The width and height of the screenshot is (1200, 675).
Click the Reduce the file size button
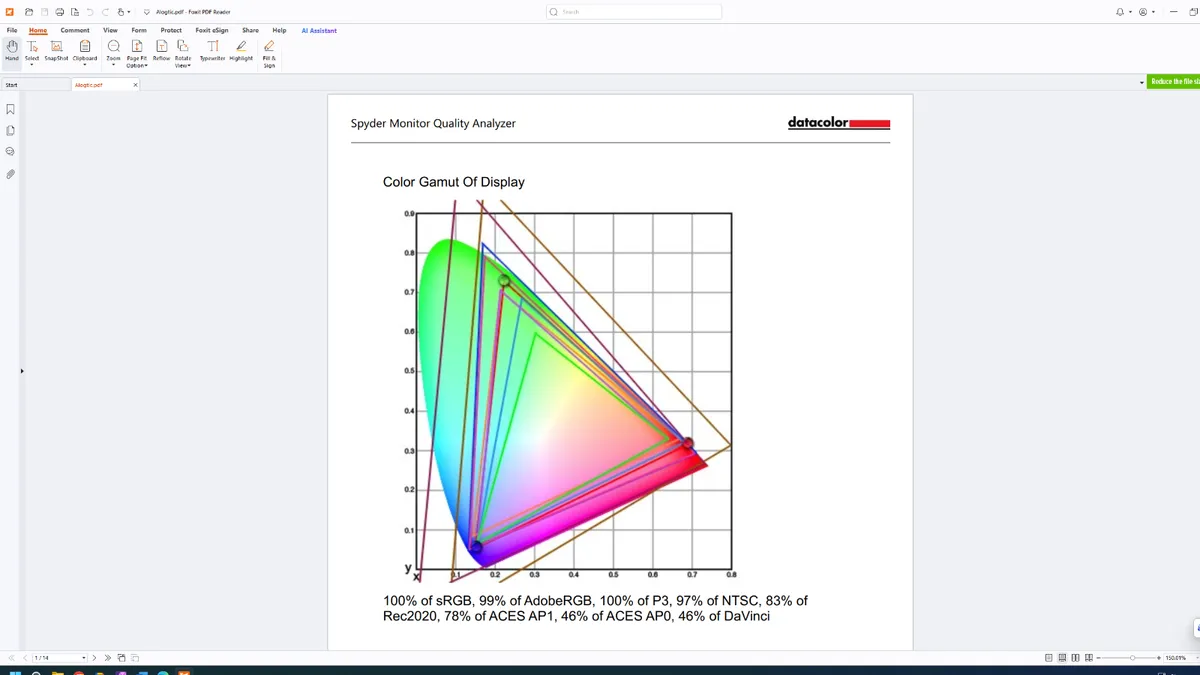point(1173,81)
